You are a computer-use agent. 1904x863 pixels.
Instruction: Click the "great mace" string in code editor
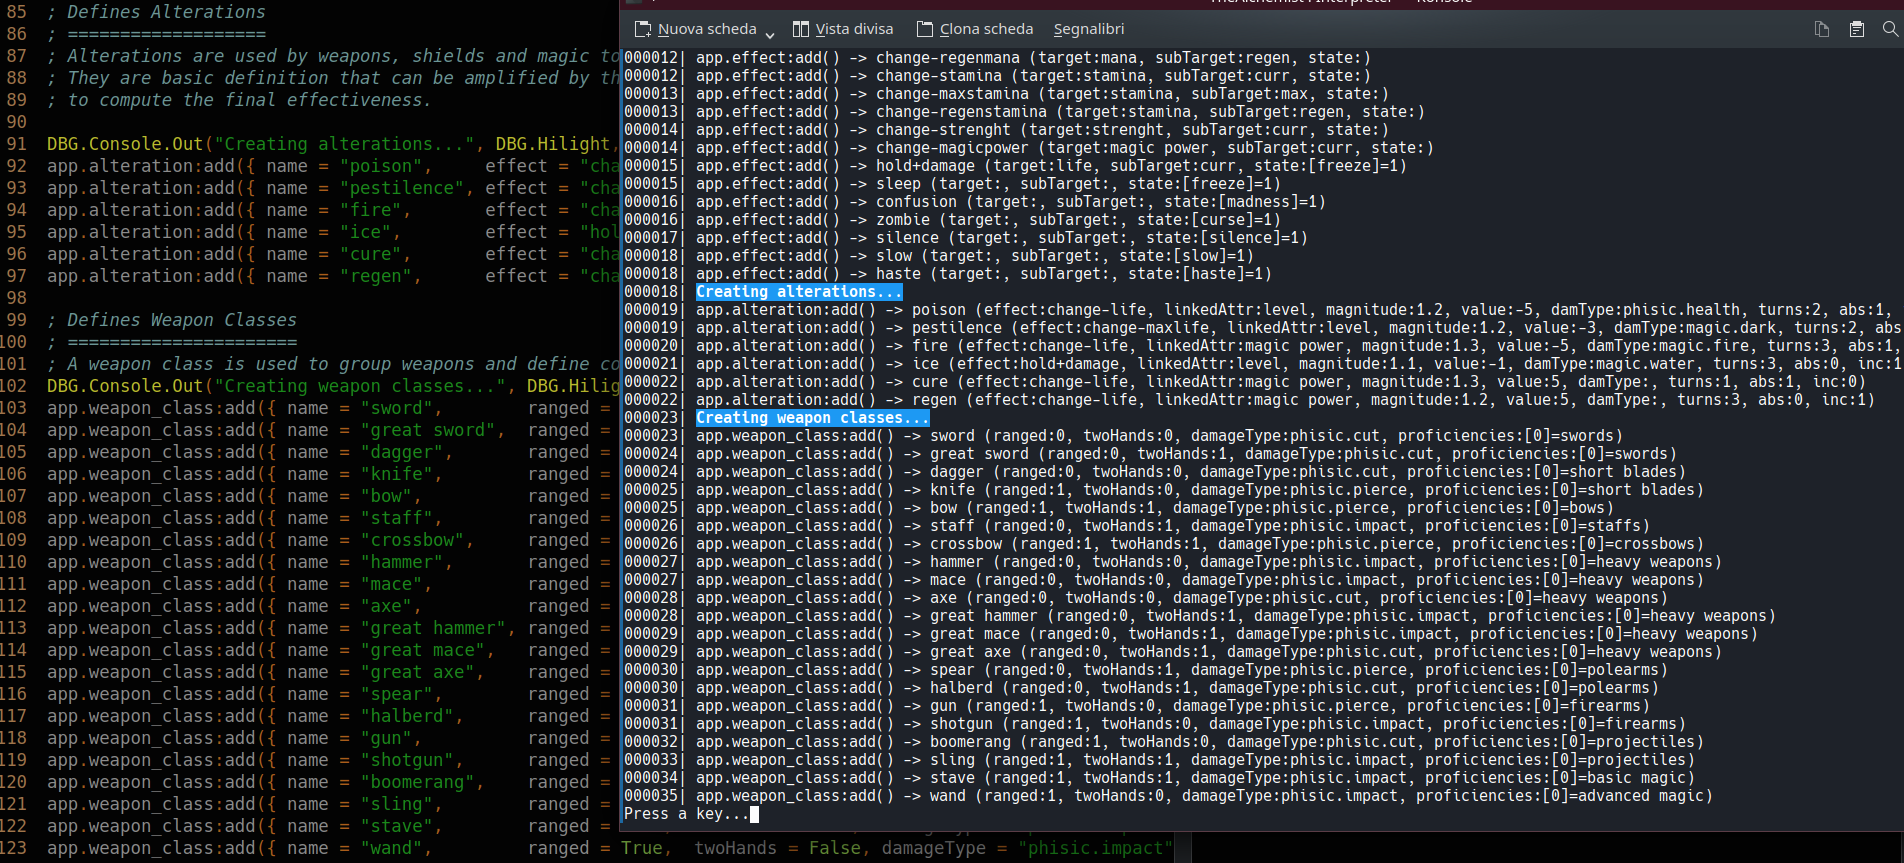pos(423,650)
